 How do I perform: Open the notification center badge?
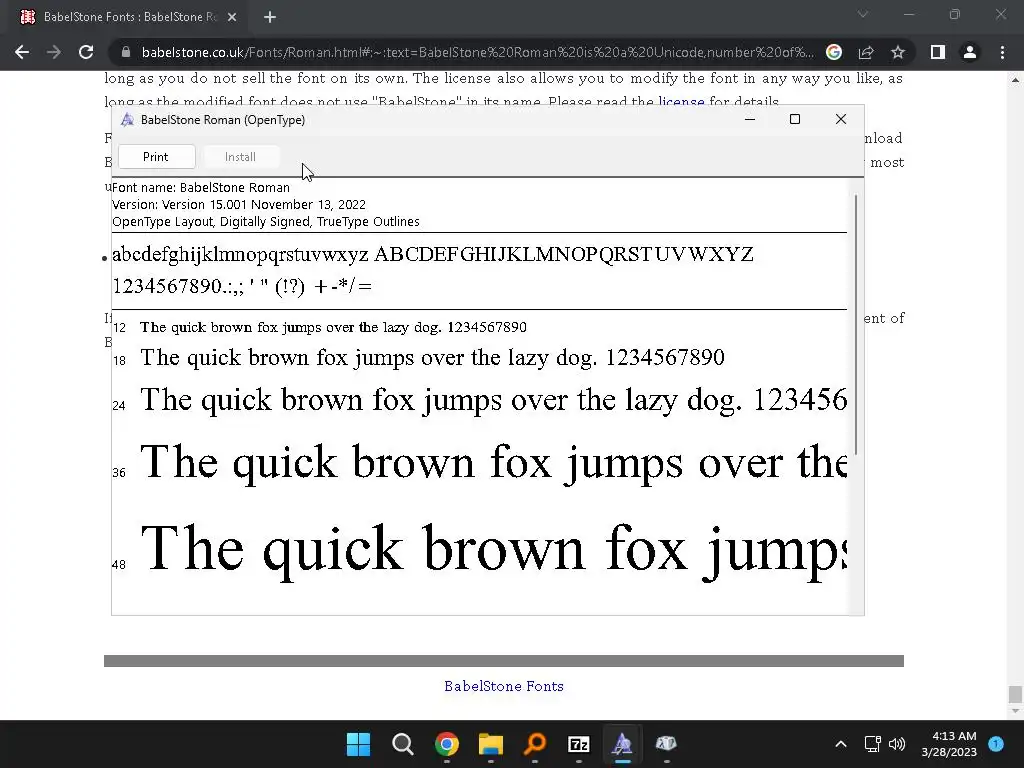[x=996, y=743]
